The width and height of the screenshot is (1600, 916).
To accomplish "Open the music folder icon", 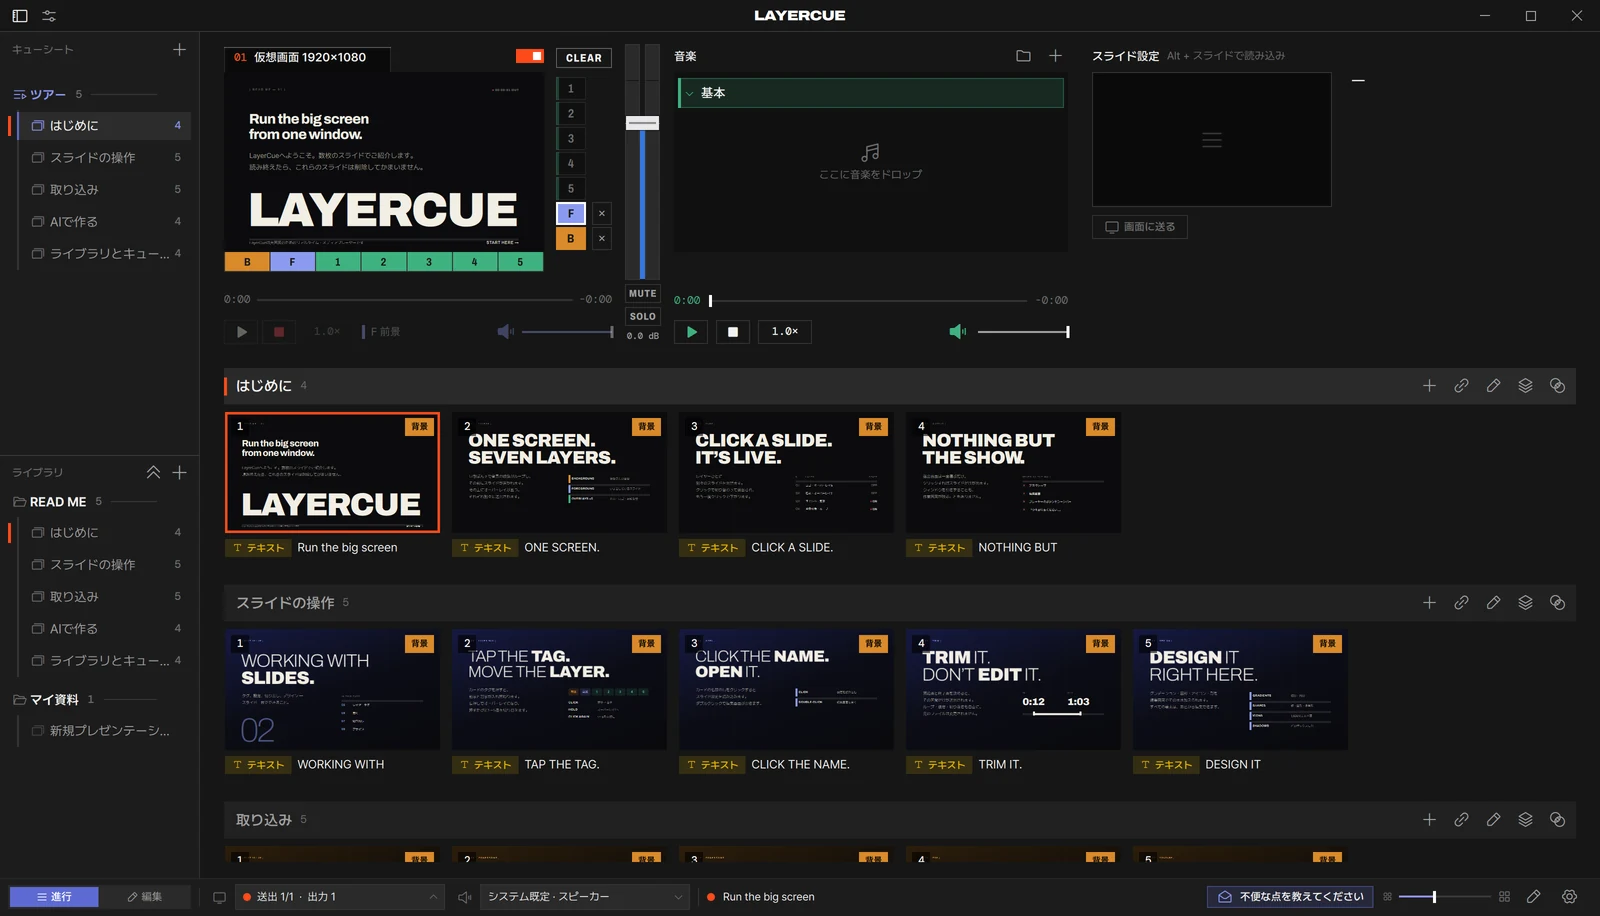I will tap(1023, 56).
